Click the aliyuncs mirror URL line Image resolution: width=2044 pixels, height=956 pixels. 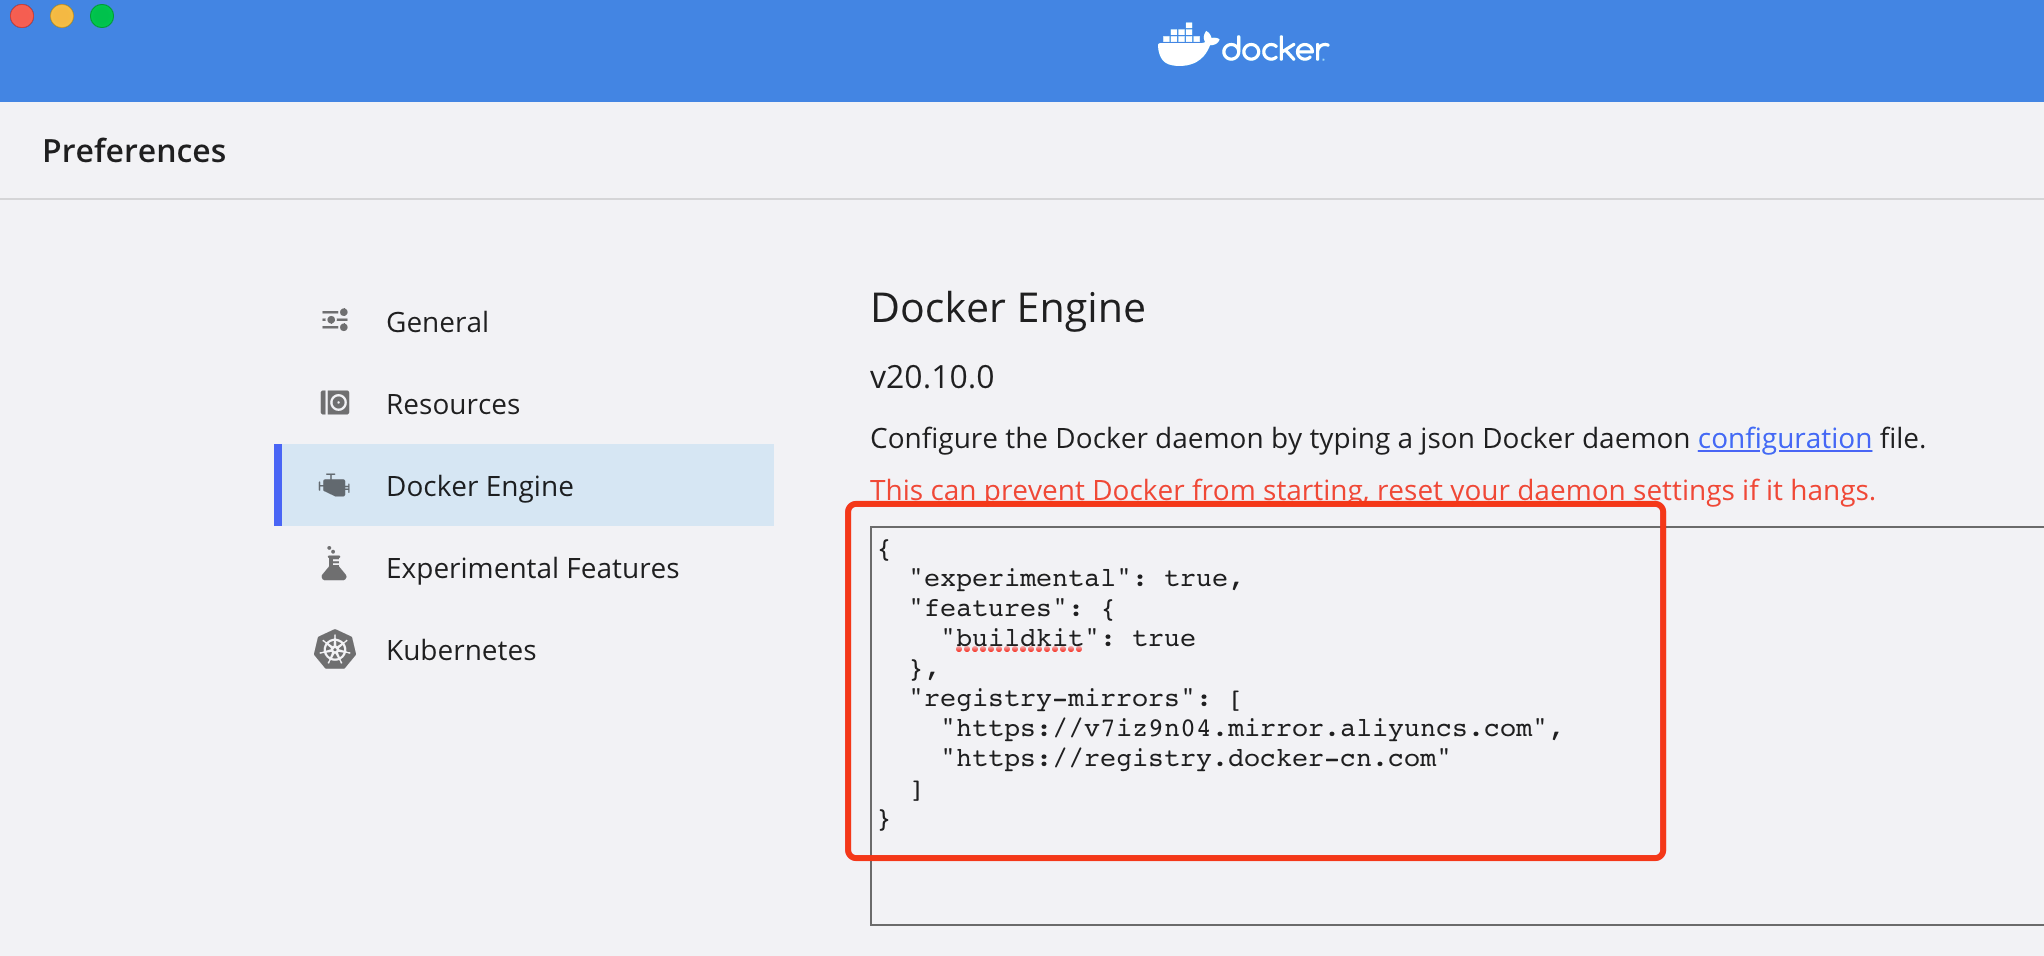1251,729
